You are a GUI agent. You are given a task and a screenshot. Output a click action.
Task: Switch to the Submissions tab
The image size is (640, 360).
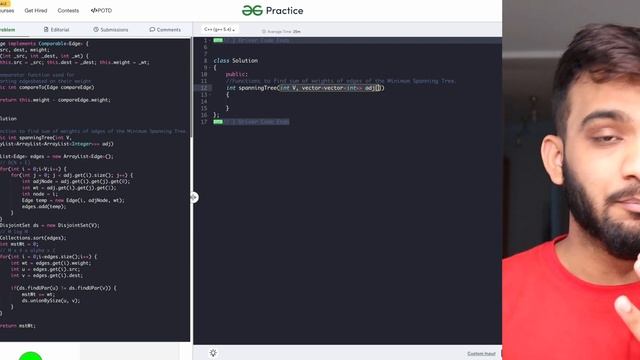coord(111,29)
